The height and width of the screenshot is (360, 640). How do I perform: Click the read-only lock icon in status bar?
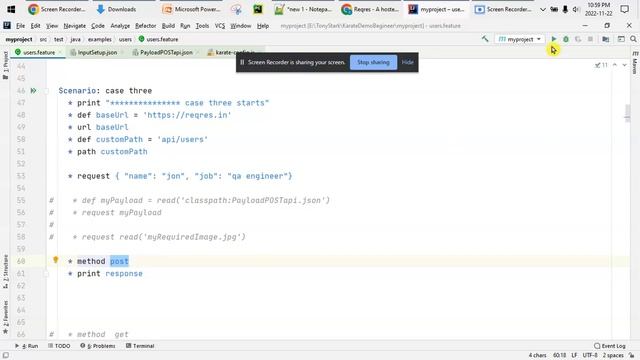coord(632,356)
